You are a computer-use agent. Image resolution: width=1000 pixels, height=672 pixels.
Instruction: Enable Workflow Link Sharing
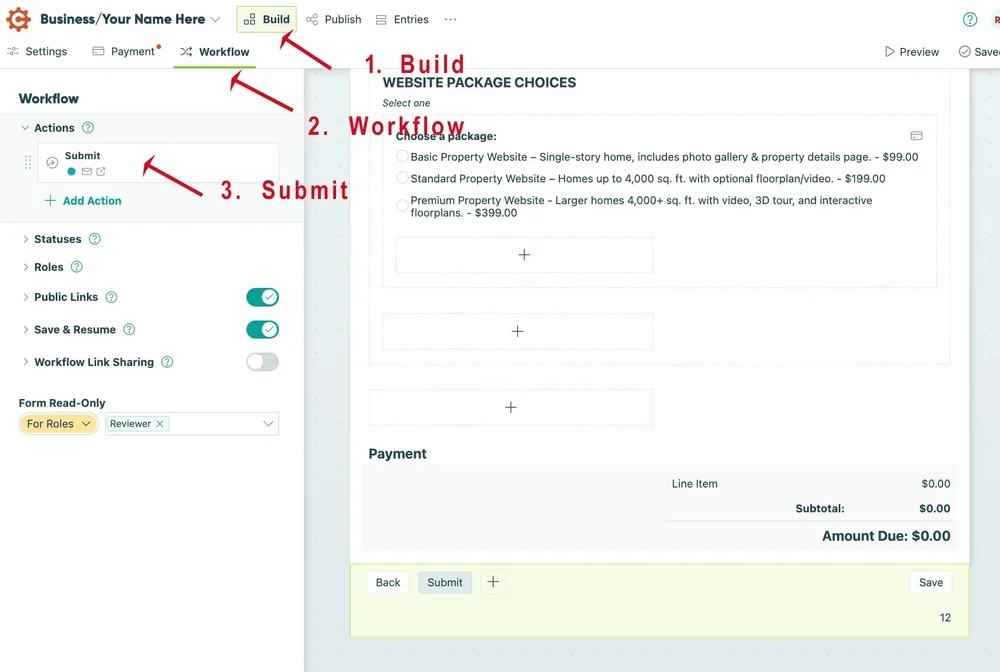[x=262, y=362]
